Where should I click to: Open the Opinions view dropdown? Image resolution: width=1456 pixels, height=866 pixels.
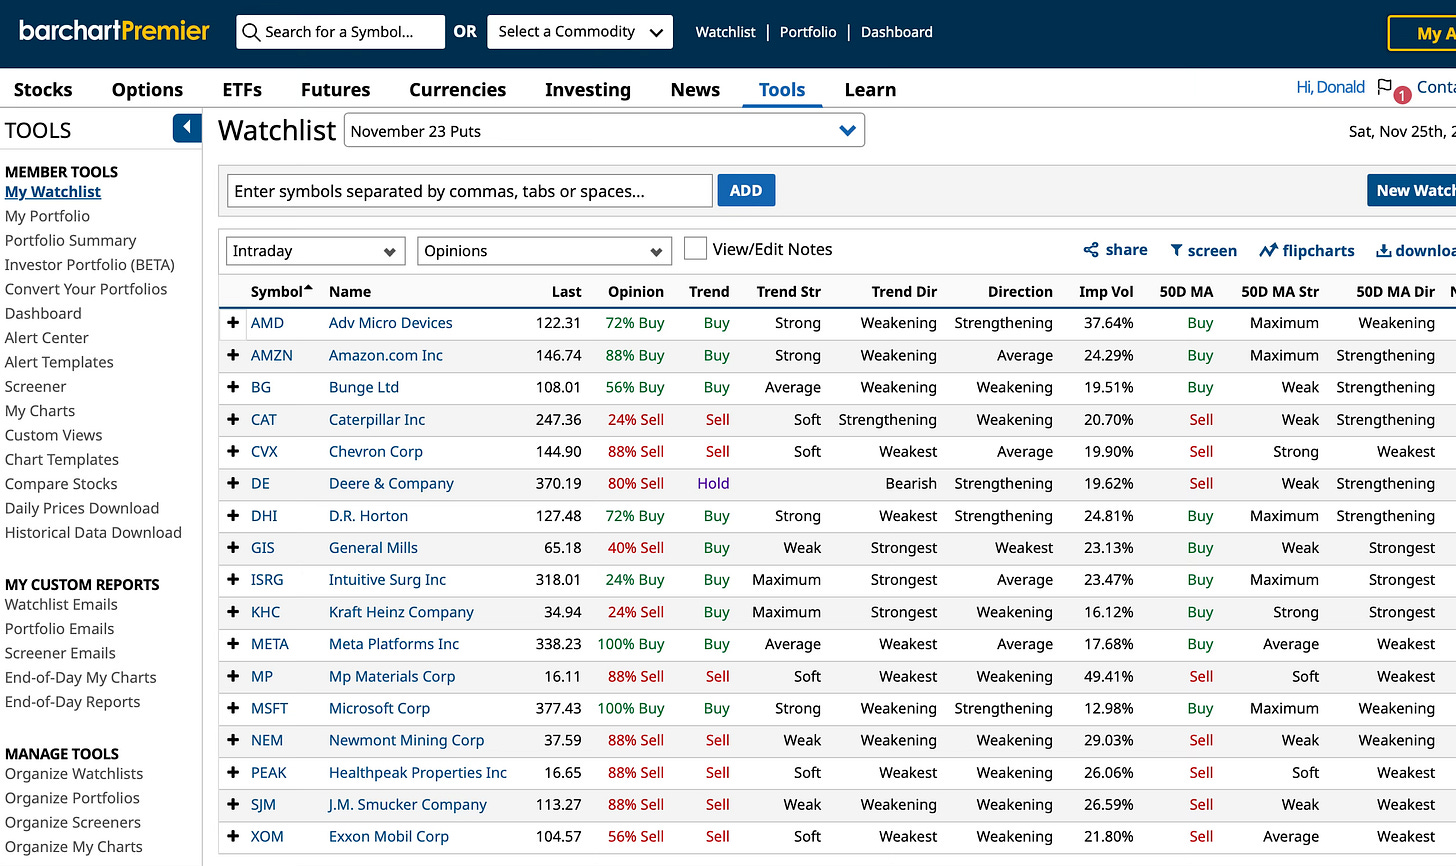pyautogui.click(x=544, y=251)
